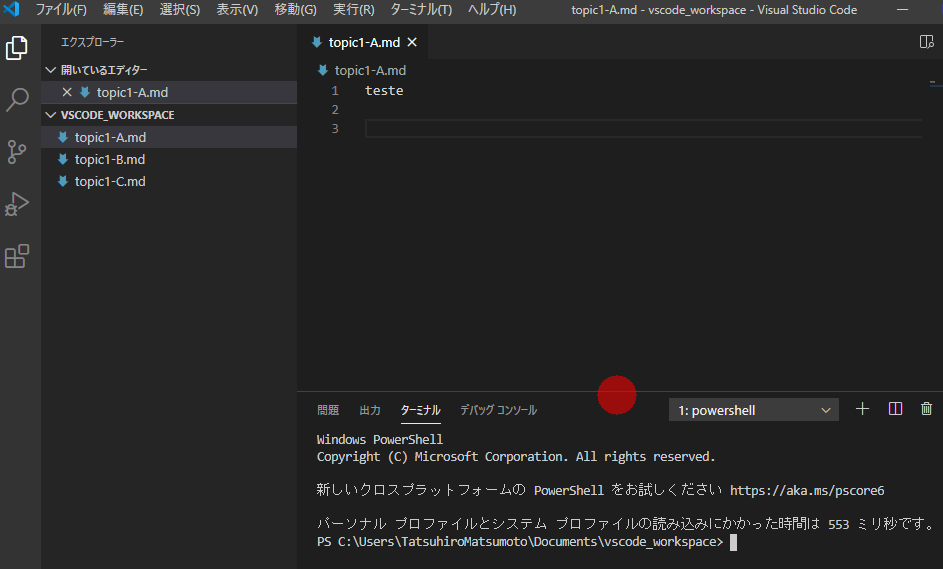Viewport: 943px width, 569px height.
Task: Open the 移動(G) menu
Action: (x=295, y=10)
